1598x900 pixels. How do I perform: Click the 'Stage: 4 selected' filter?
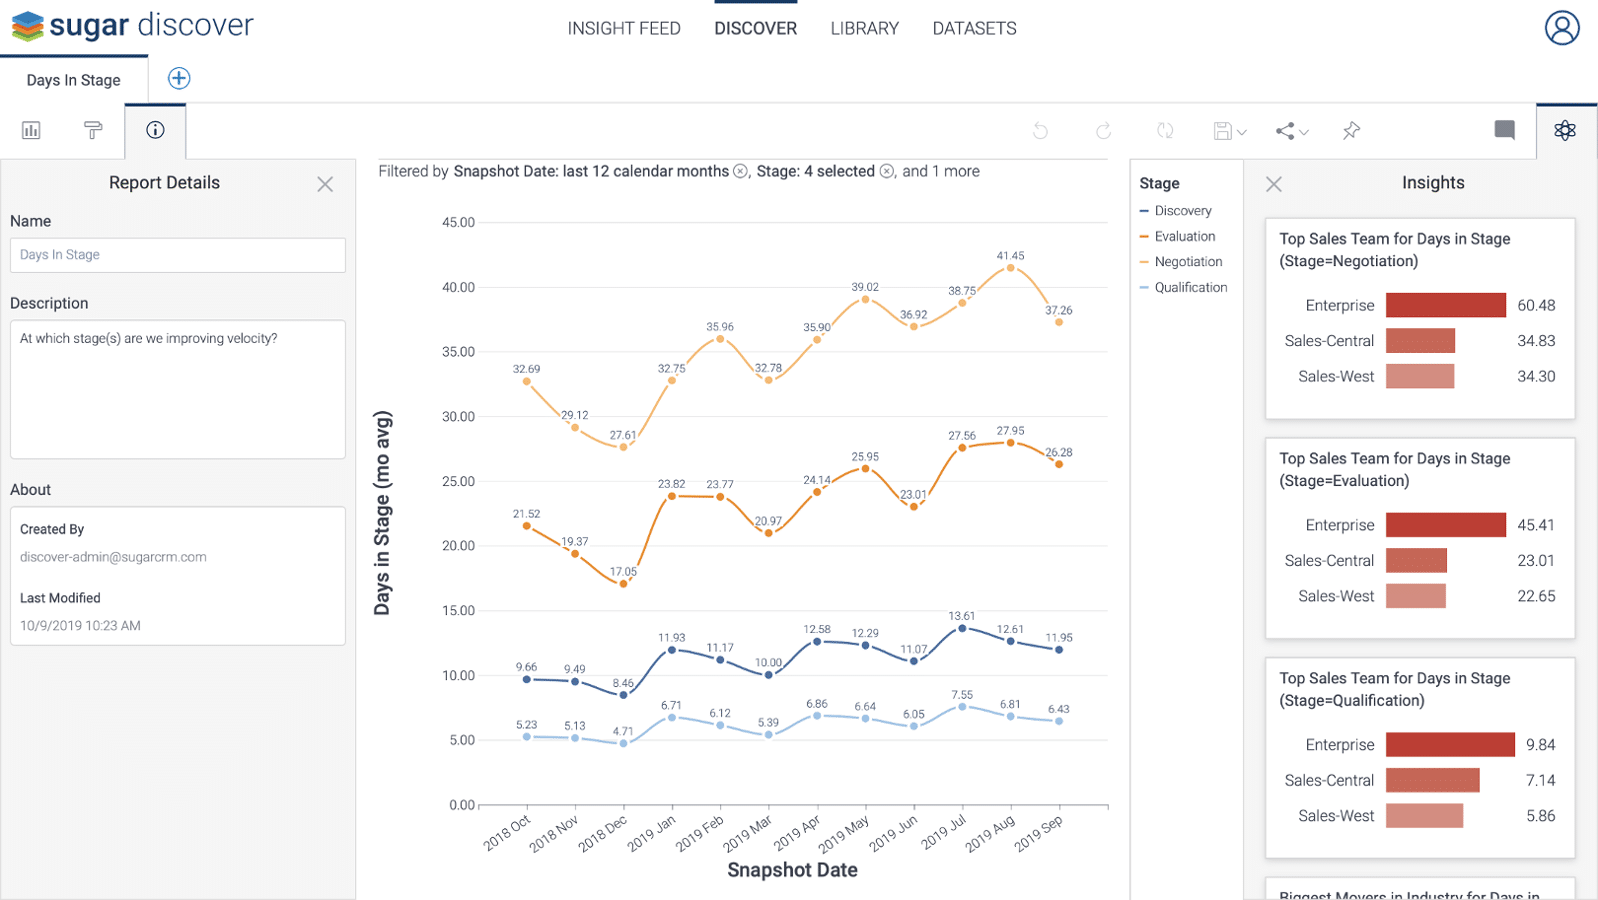pos(816,171)
